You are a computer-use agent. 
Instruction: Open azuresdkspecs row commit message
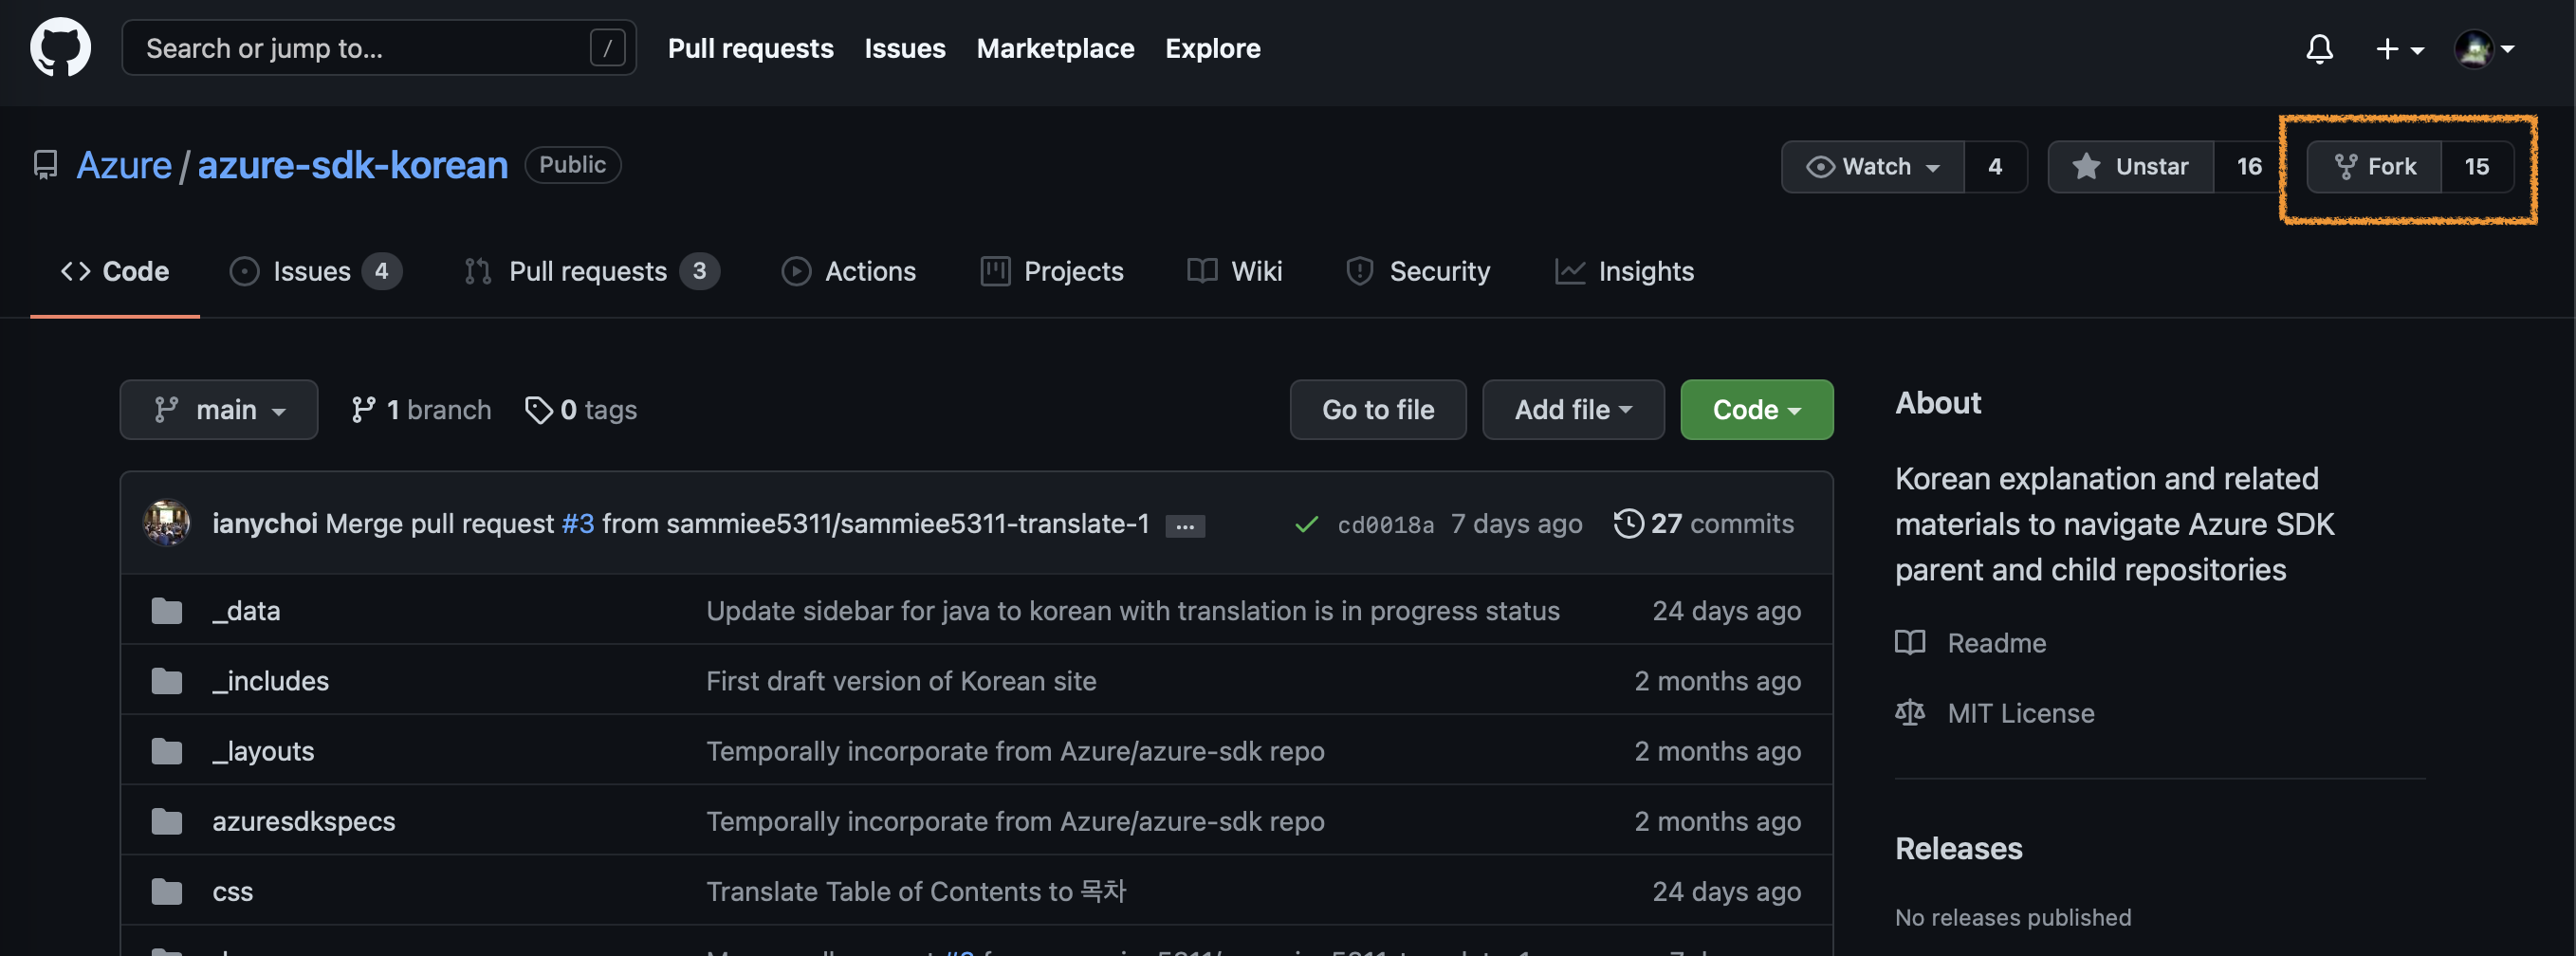tap(1015, 820)
